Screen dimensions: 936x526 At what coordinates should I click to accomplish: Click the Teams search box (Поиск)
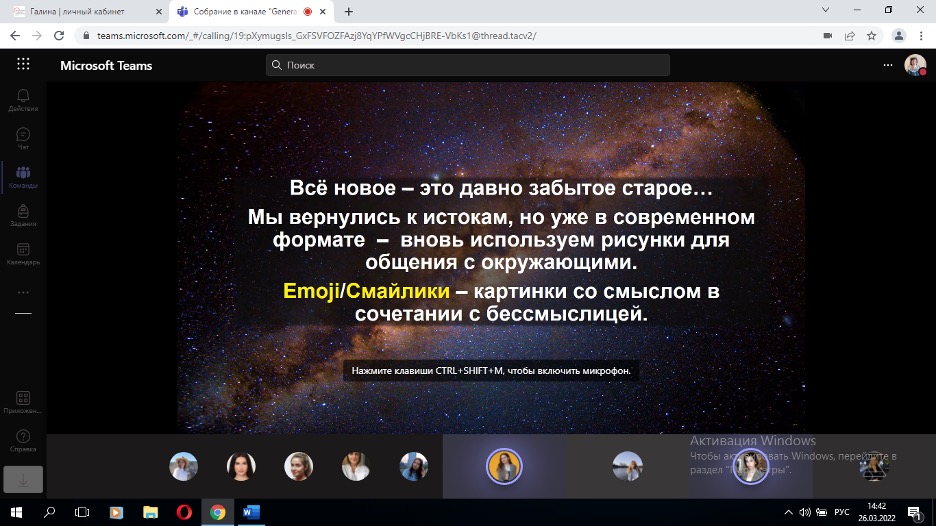468,65
